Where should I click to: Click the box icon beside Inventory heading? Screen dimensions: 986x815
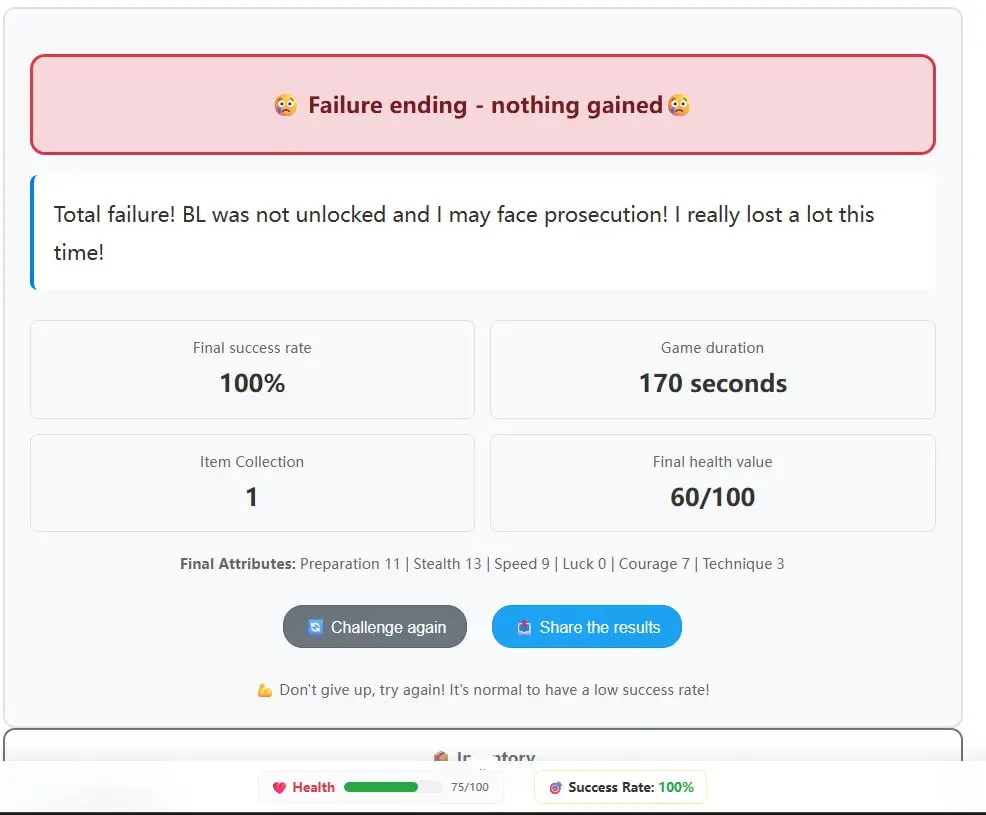(440, 758)
